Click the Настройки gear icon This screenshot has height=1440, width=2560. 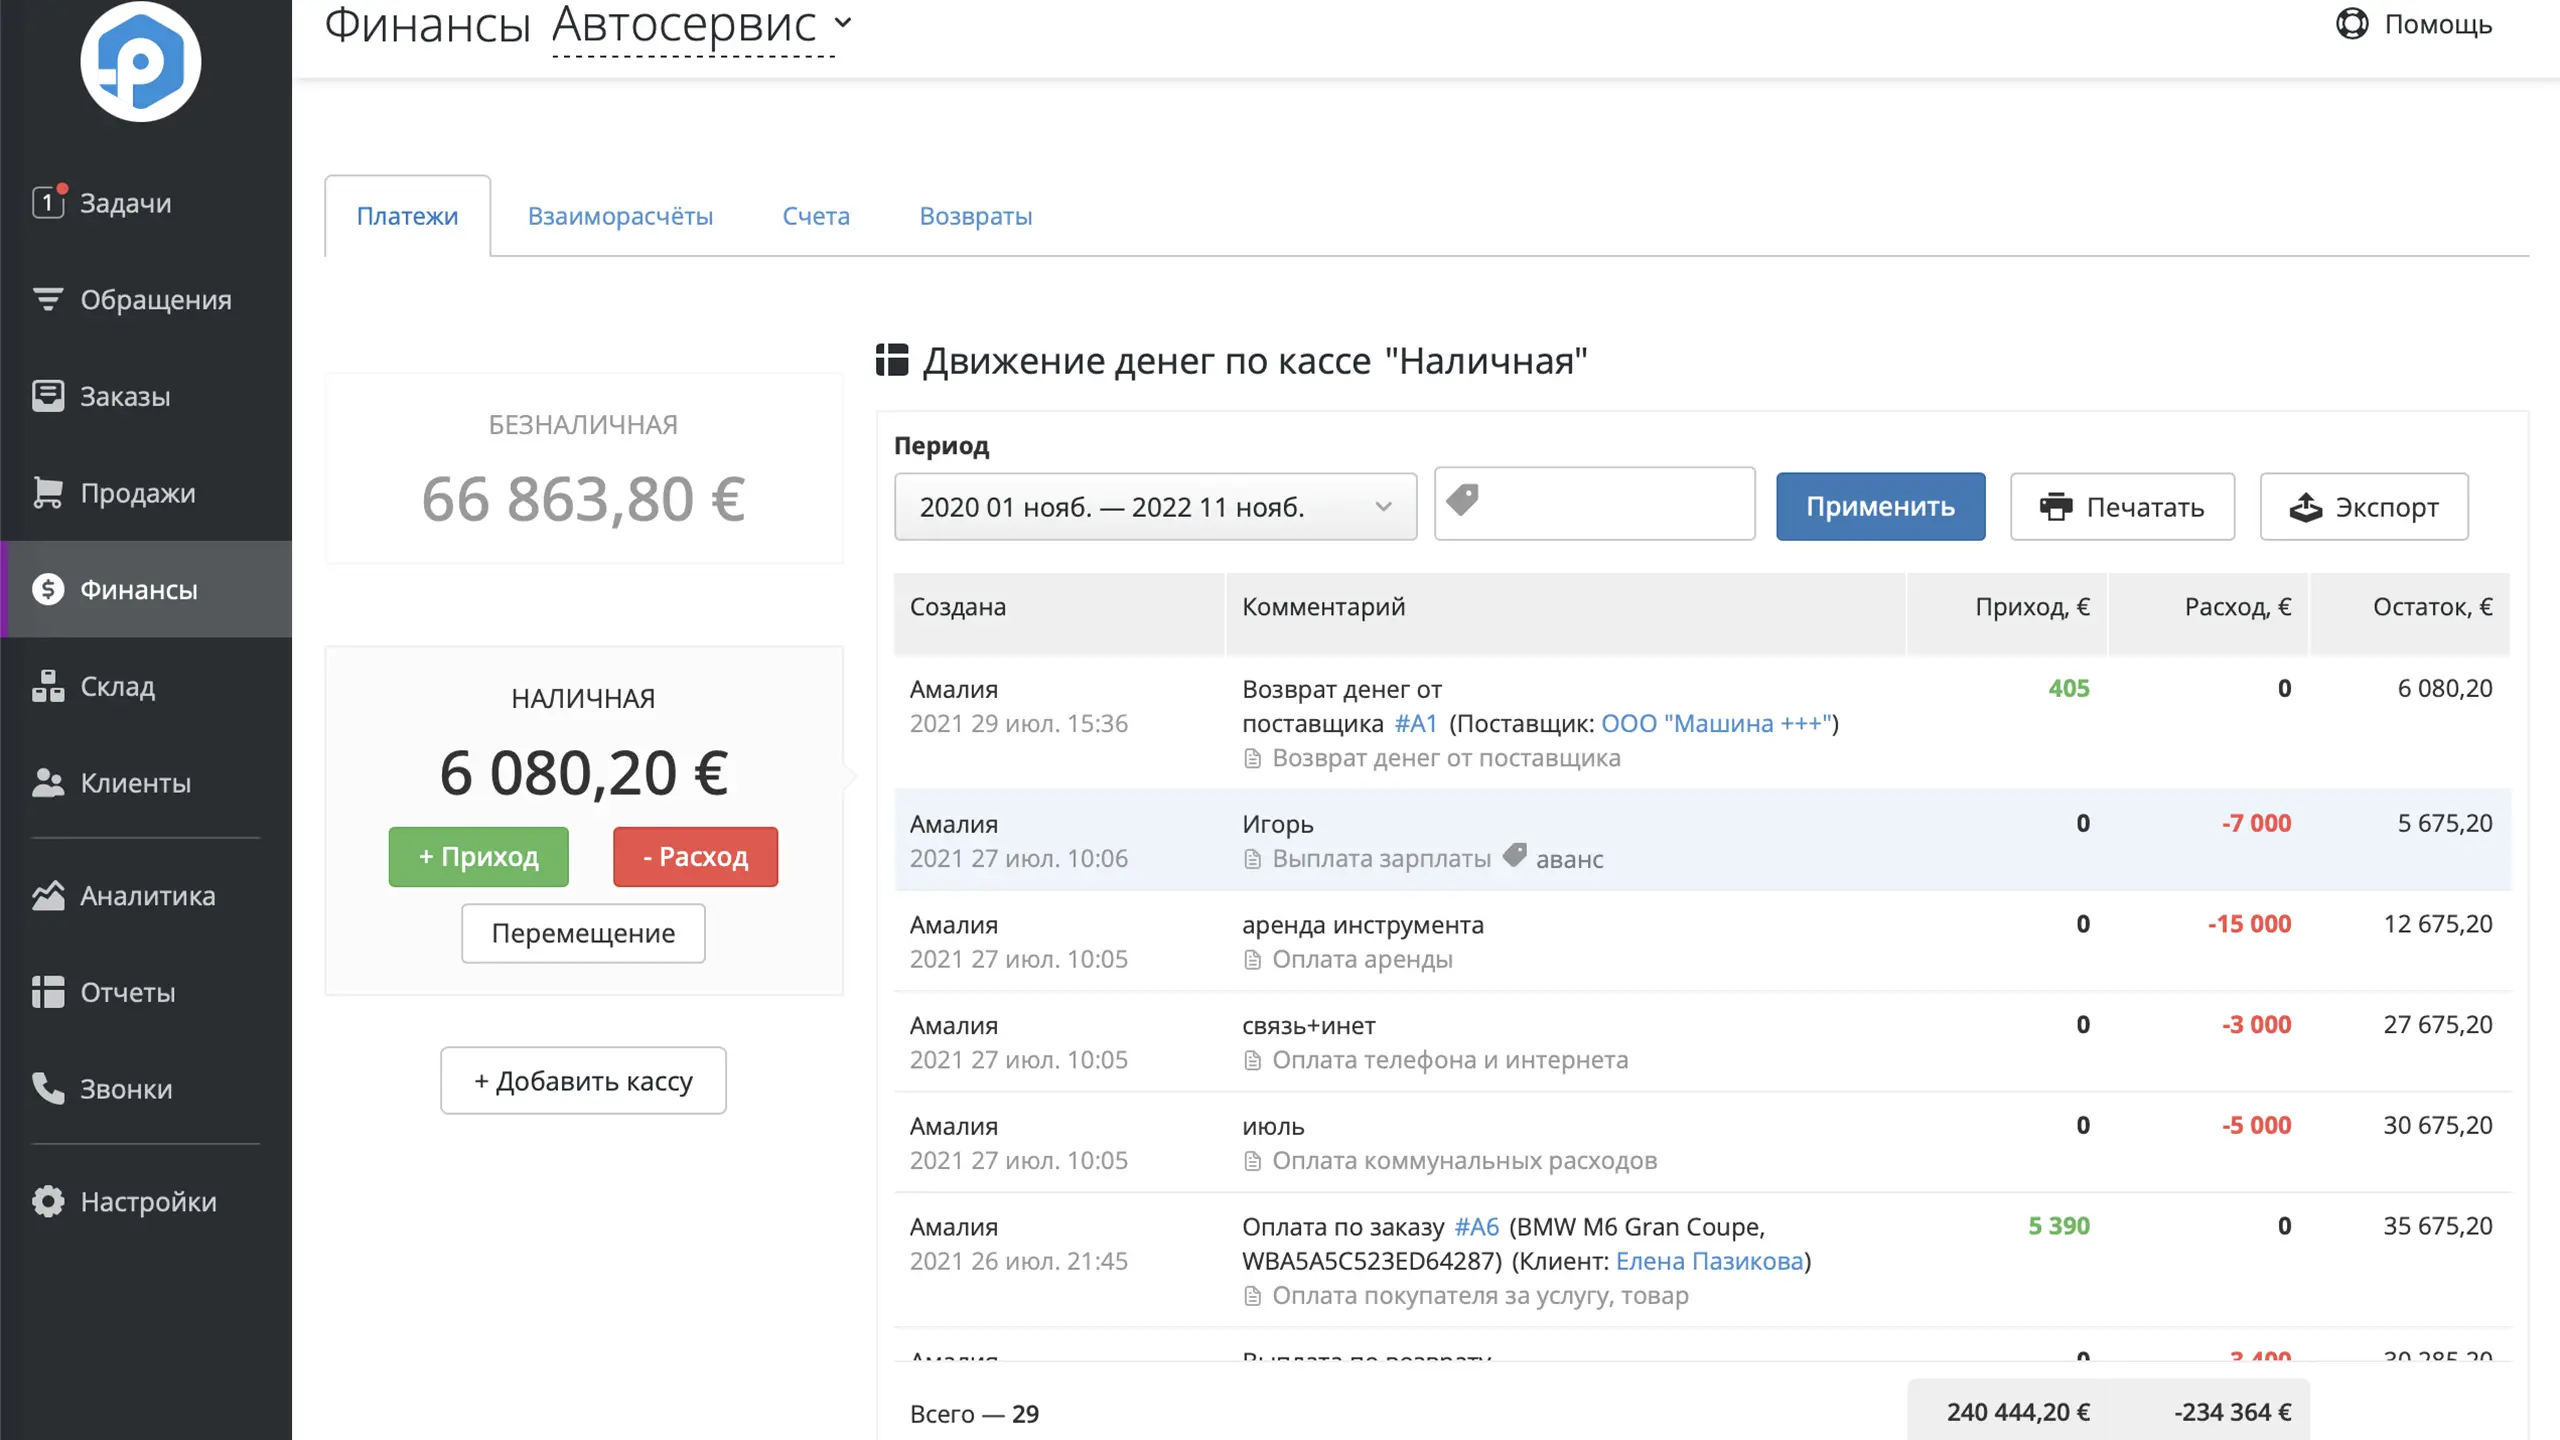48,1201
